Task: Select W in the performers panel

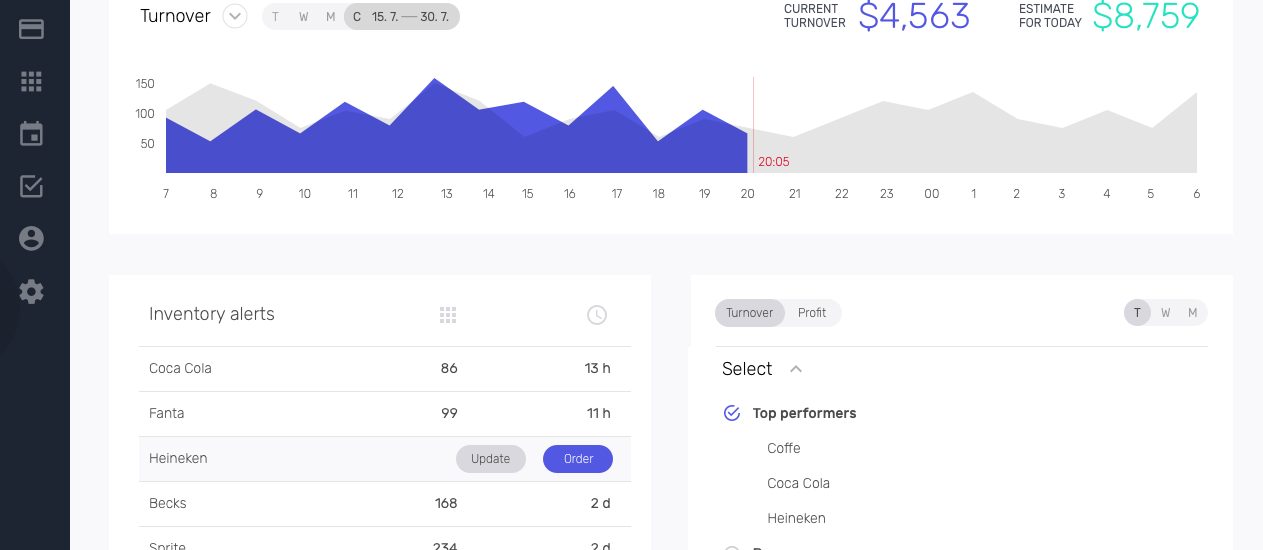Action: point(1165,313)
